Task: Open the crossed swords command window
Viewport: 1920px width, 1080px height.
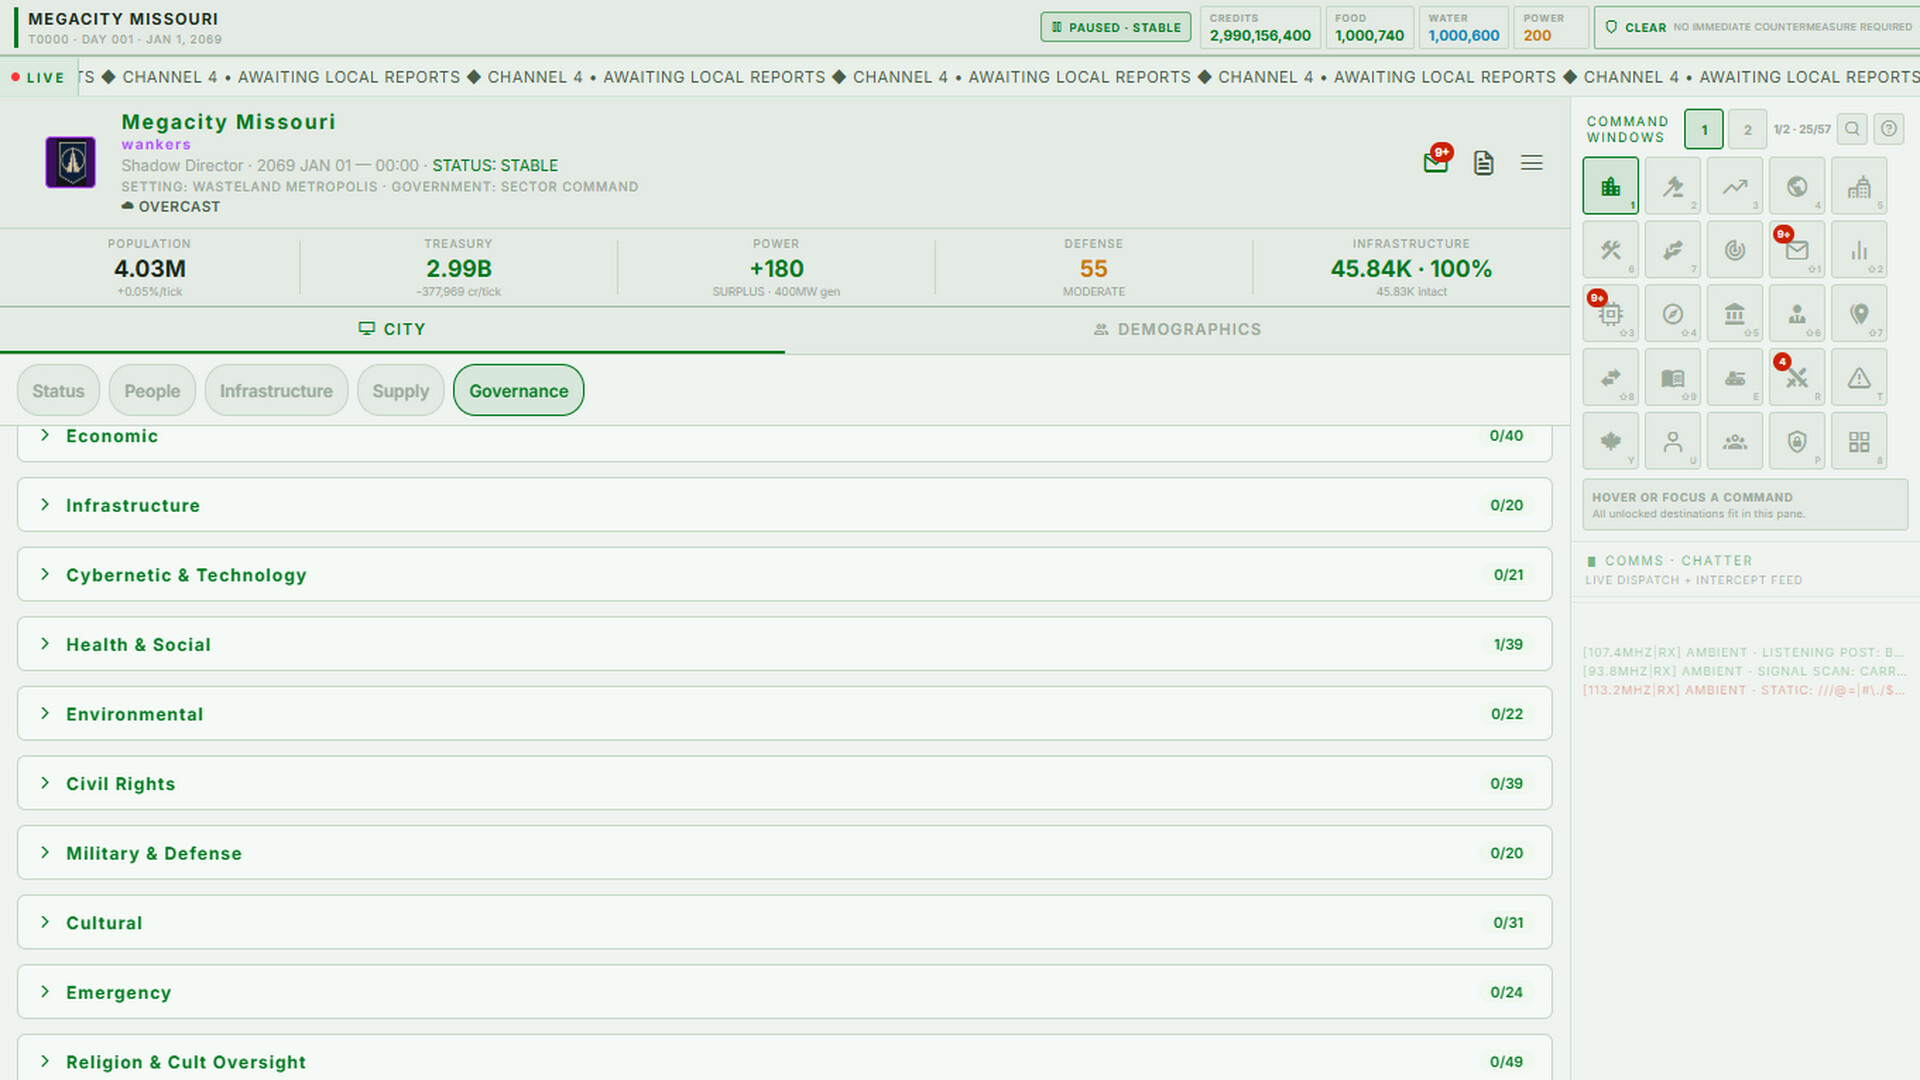Action: tap(1796, 378)
